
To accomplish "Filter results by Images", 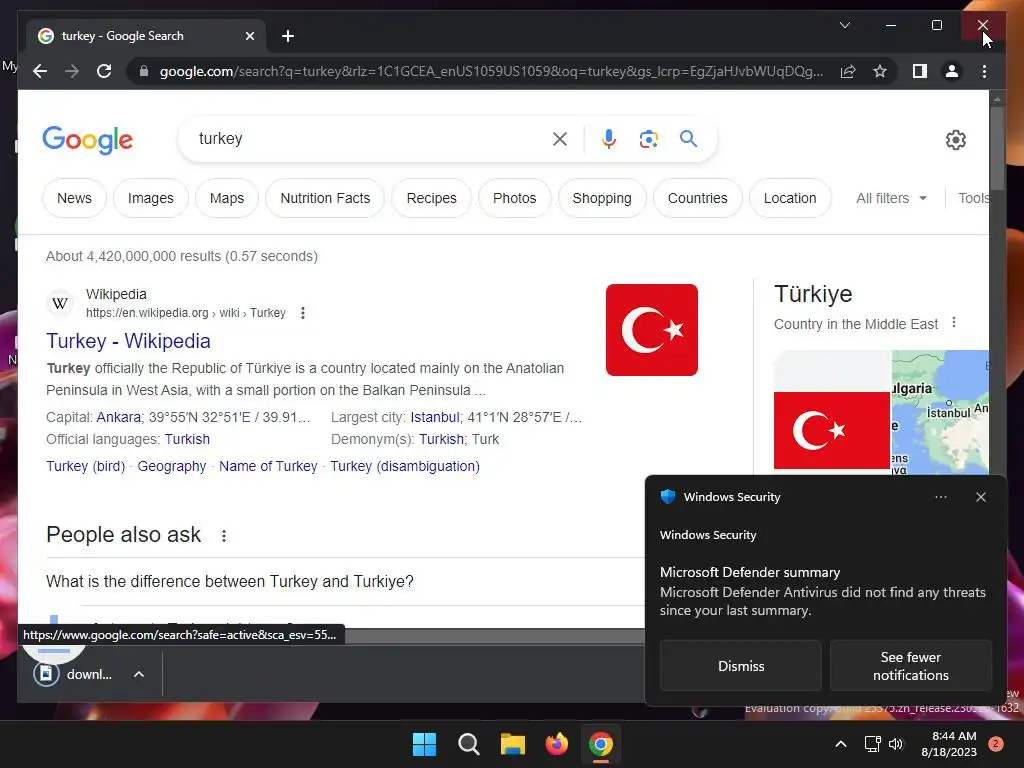I will [x=151, y=198].
